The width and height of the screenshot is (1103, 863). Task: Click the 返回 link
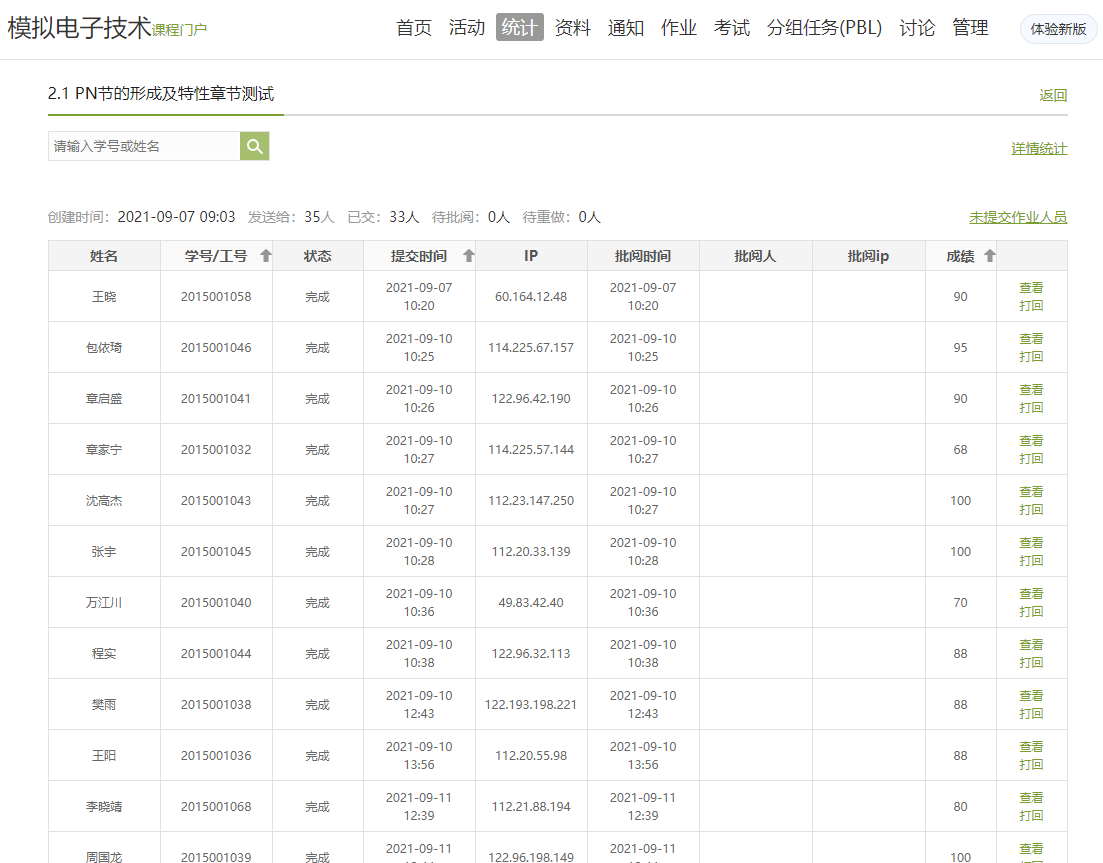click(1052, 96)
